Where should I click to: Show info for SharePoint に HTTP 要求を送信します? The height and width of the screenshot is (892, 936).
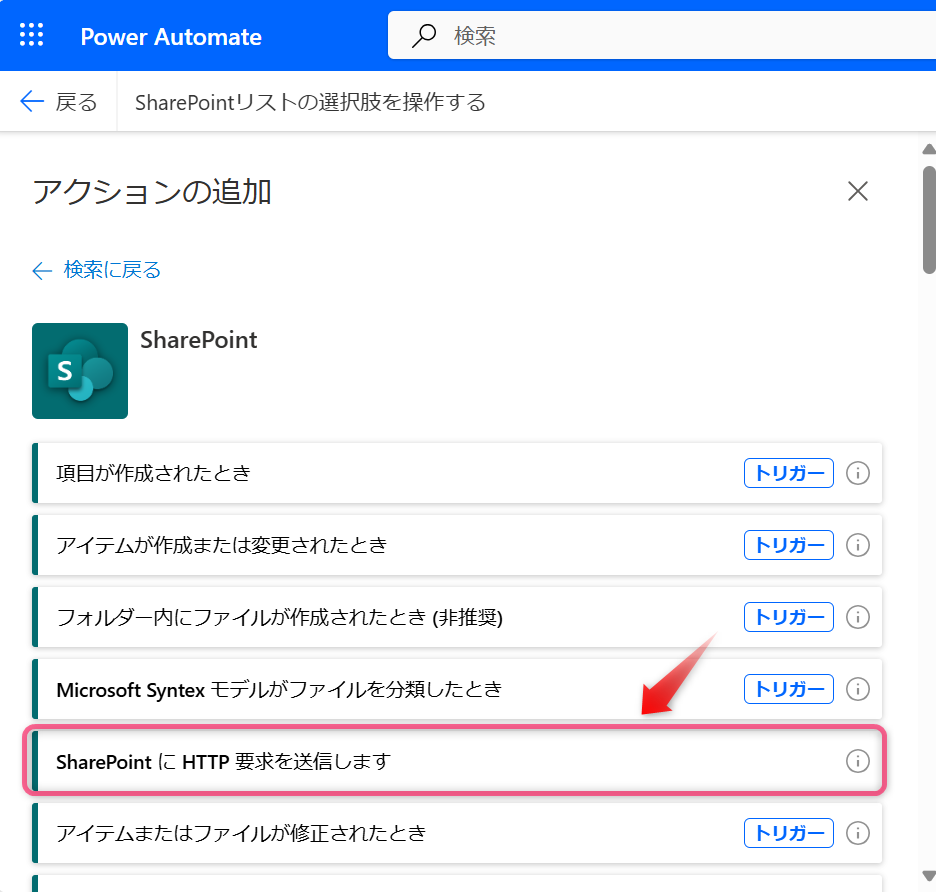tap(858, 761)
